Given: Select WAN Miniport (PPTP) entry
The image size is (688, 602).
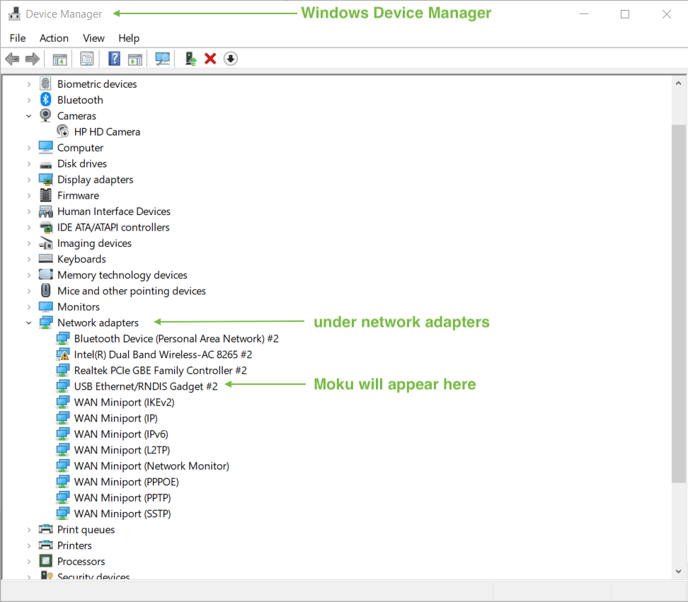Looking at the screenshot, I should click(x=122, y=498).
